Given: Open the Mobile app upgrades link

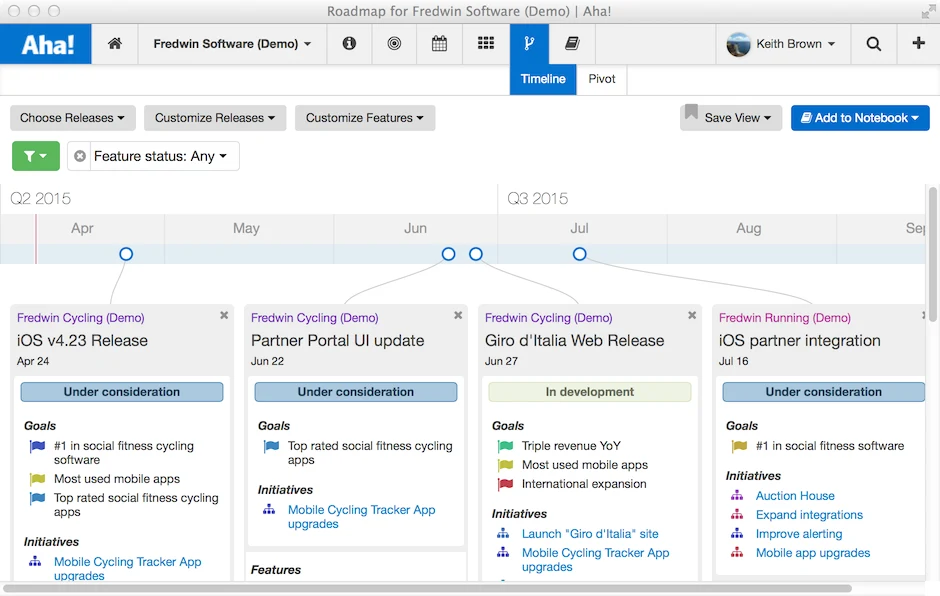Looking at the screenshot, I should click(813, 553).
